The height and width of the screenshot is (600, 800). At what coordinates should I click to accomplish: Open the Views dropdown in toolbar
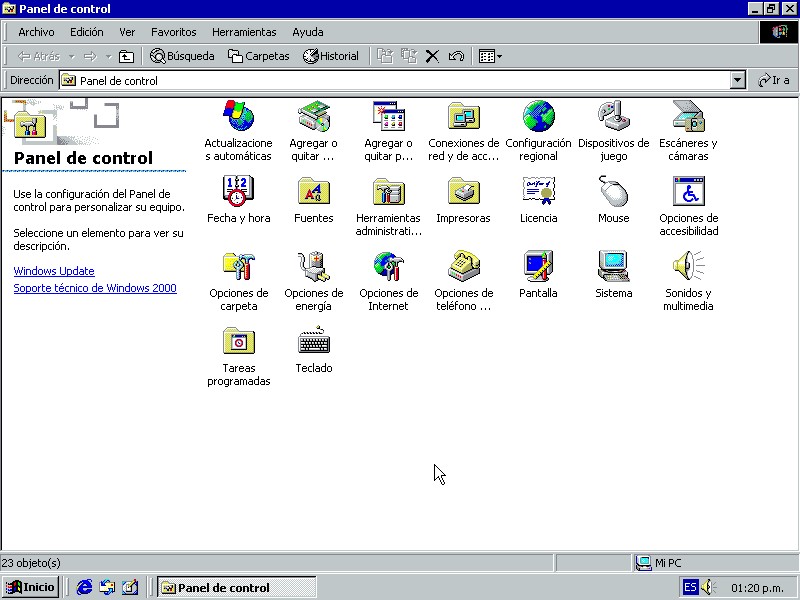tap(490, 56)
